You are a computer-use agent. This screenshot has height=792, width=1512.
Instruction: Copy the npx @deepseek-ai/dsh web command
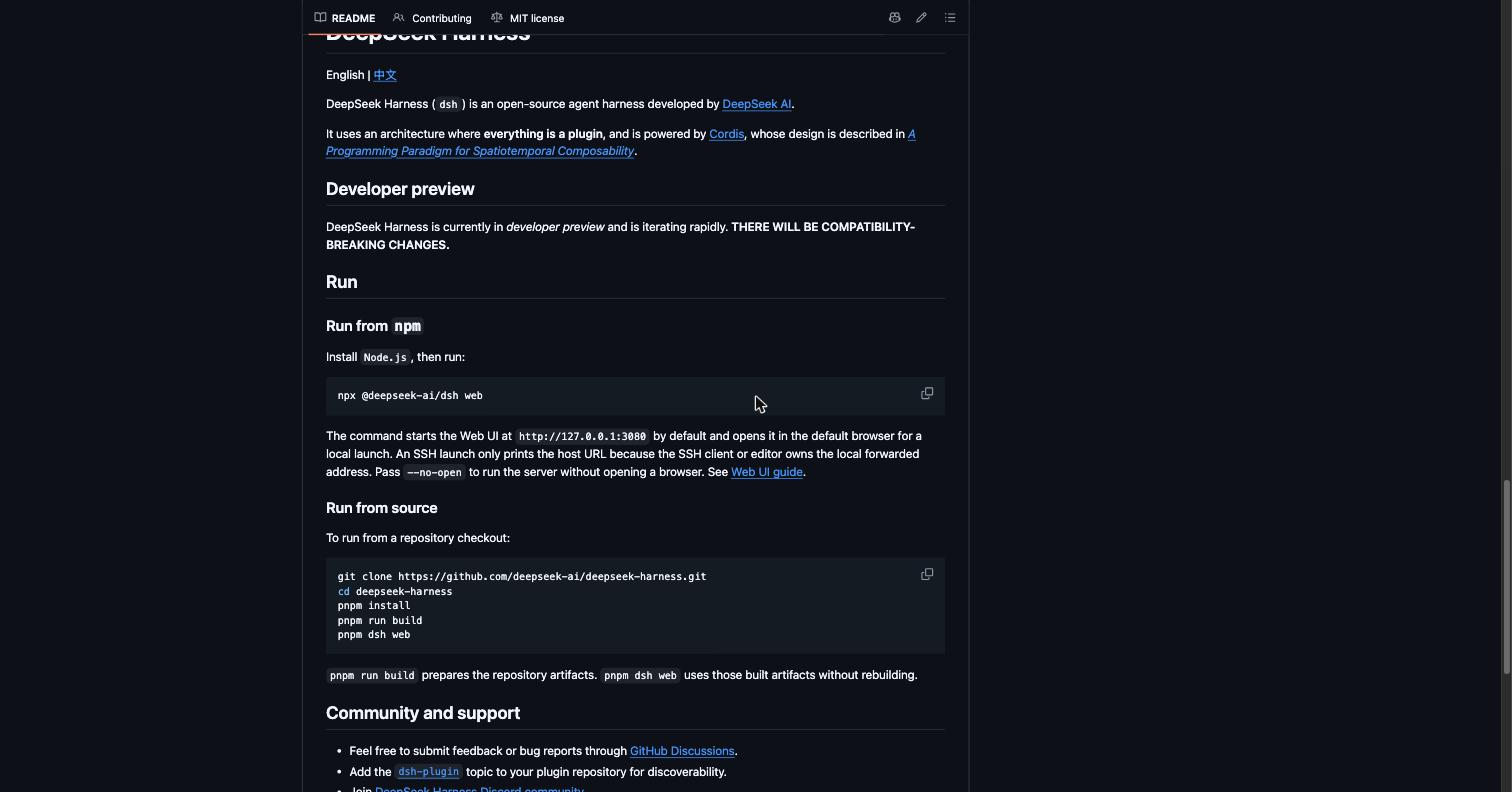(x=927, y=394)
